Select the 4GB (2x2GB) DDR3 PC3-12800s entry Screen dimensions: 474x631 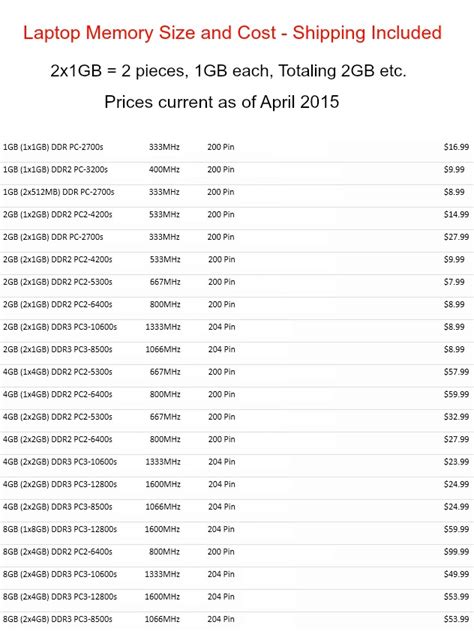[237, 485]
